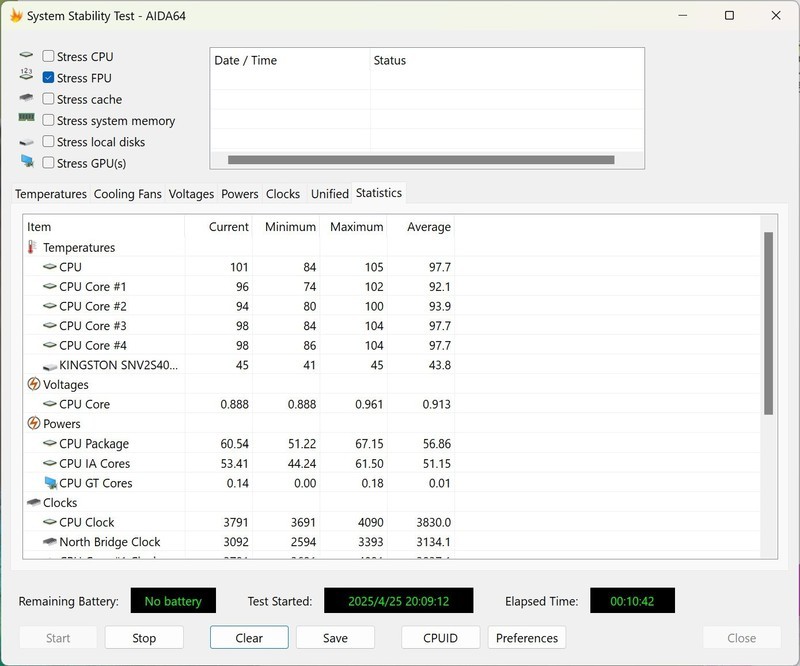Stop the running stability test

[144, 638]
